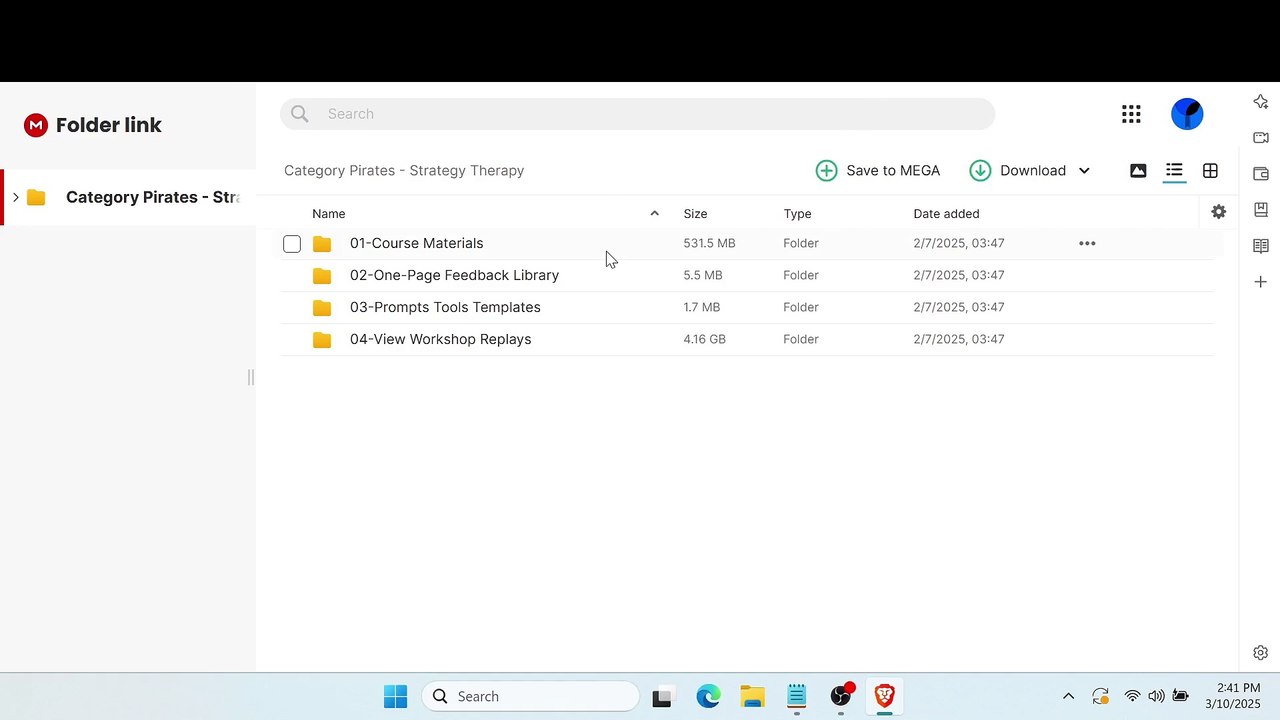Click the 4.16 GB size value
This screenshot has height=720, width=1280.
704,339
